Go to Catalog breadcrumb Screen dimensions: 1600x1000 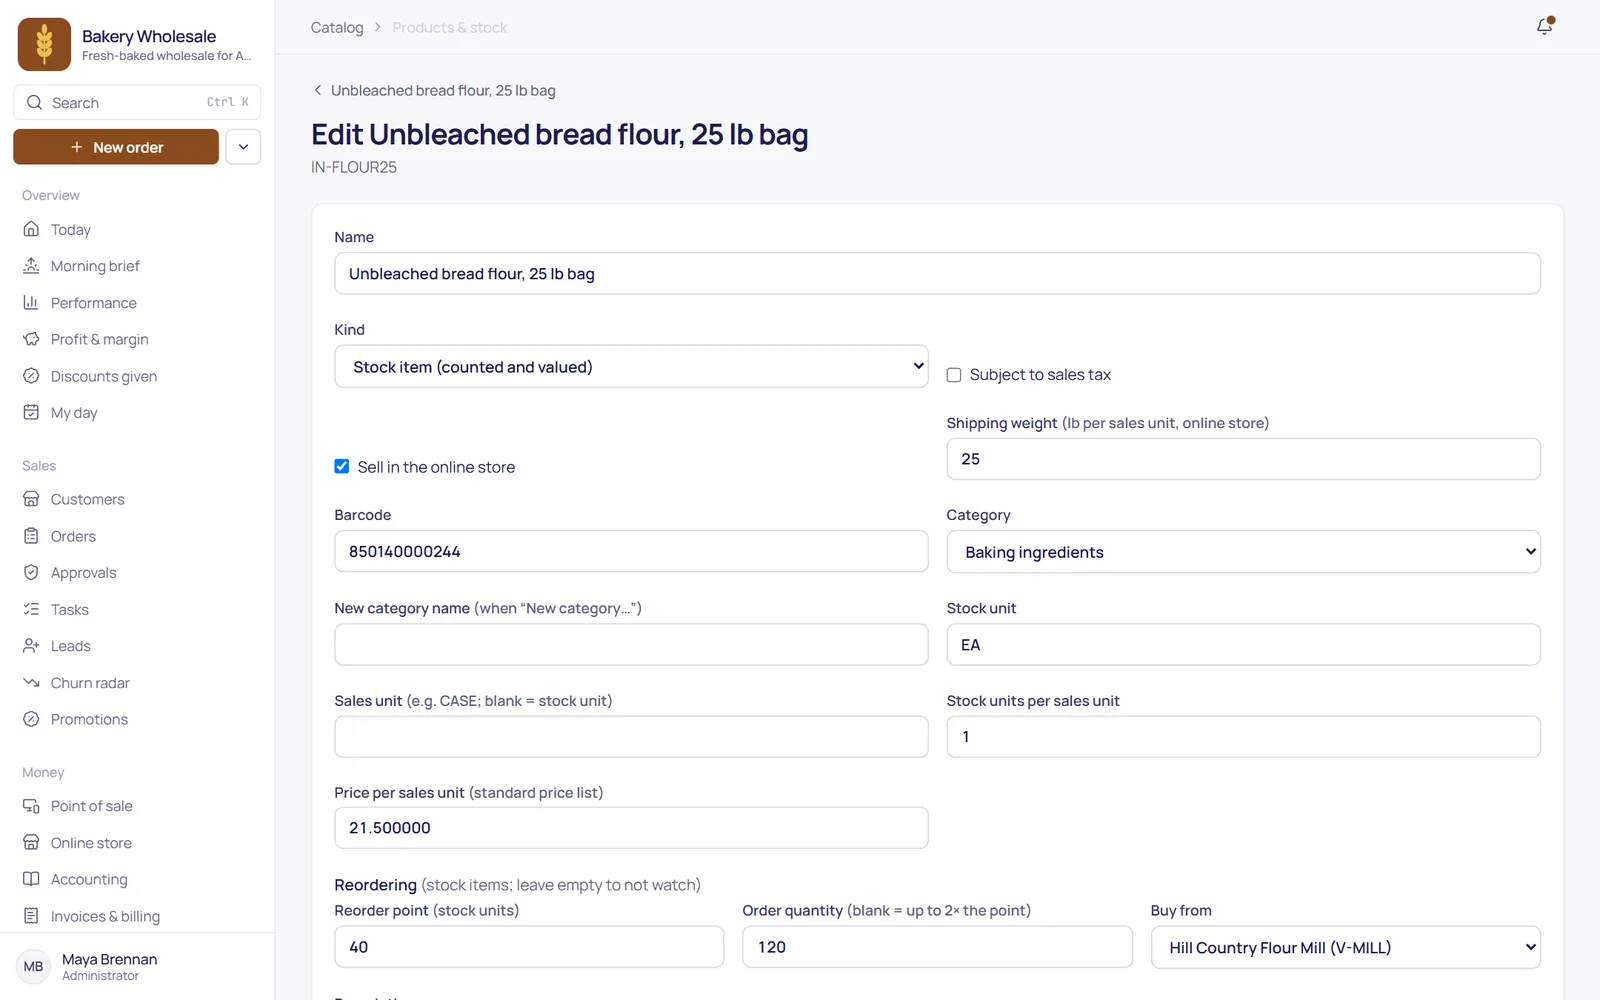[x=337, y=27]
